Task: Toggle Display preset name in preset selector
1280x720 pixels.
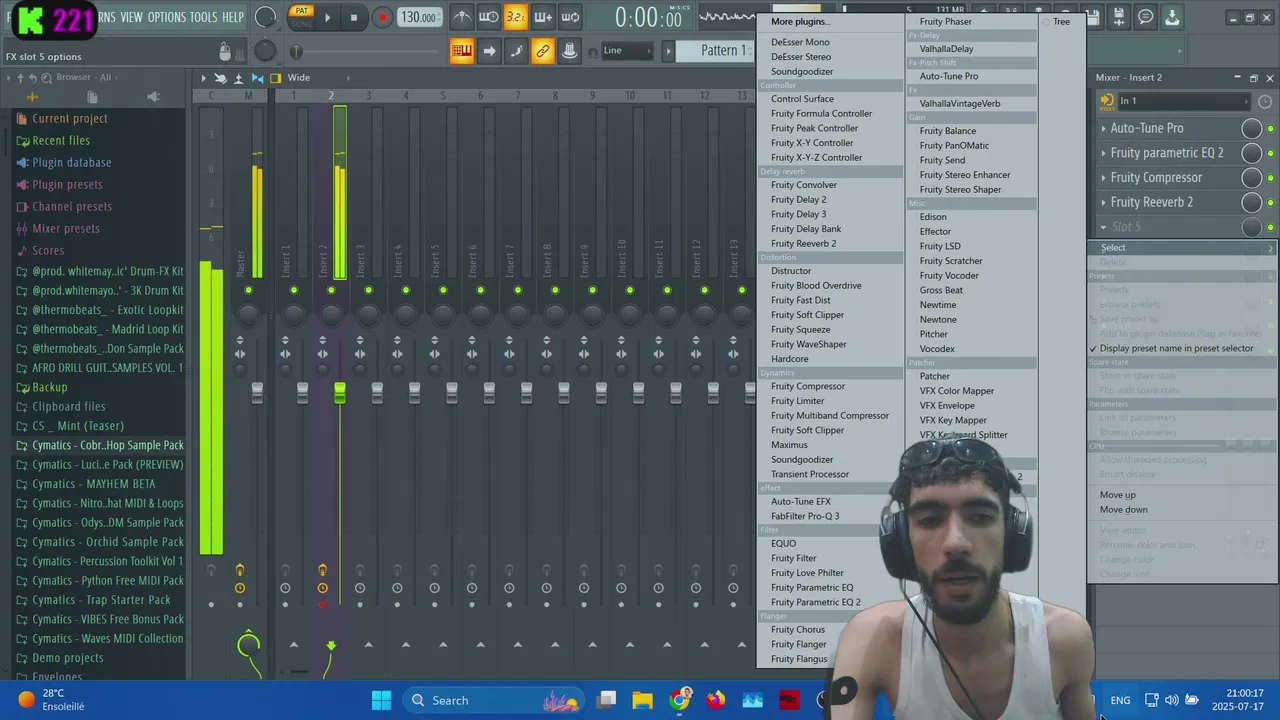Action: click(1176, 348)
